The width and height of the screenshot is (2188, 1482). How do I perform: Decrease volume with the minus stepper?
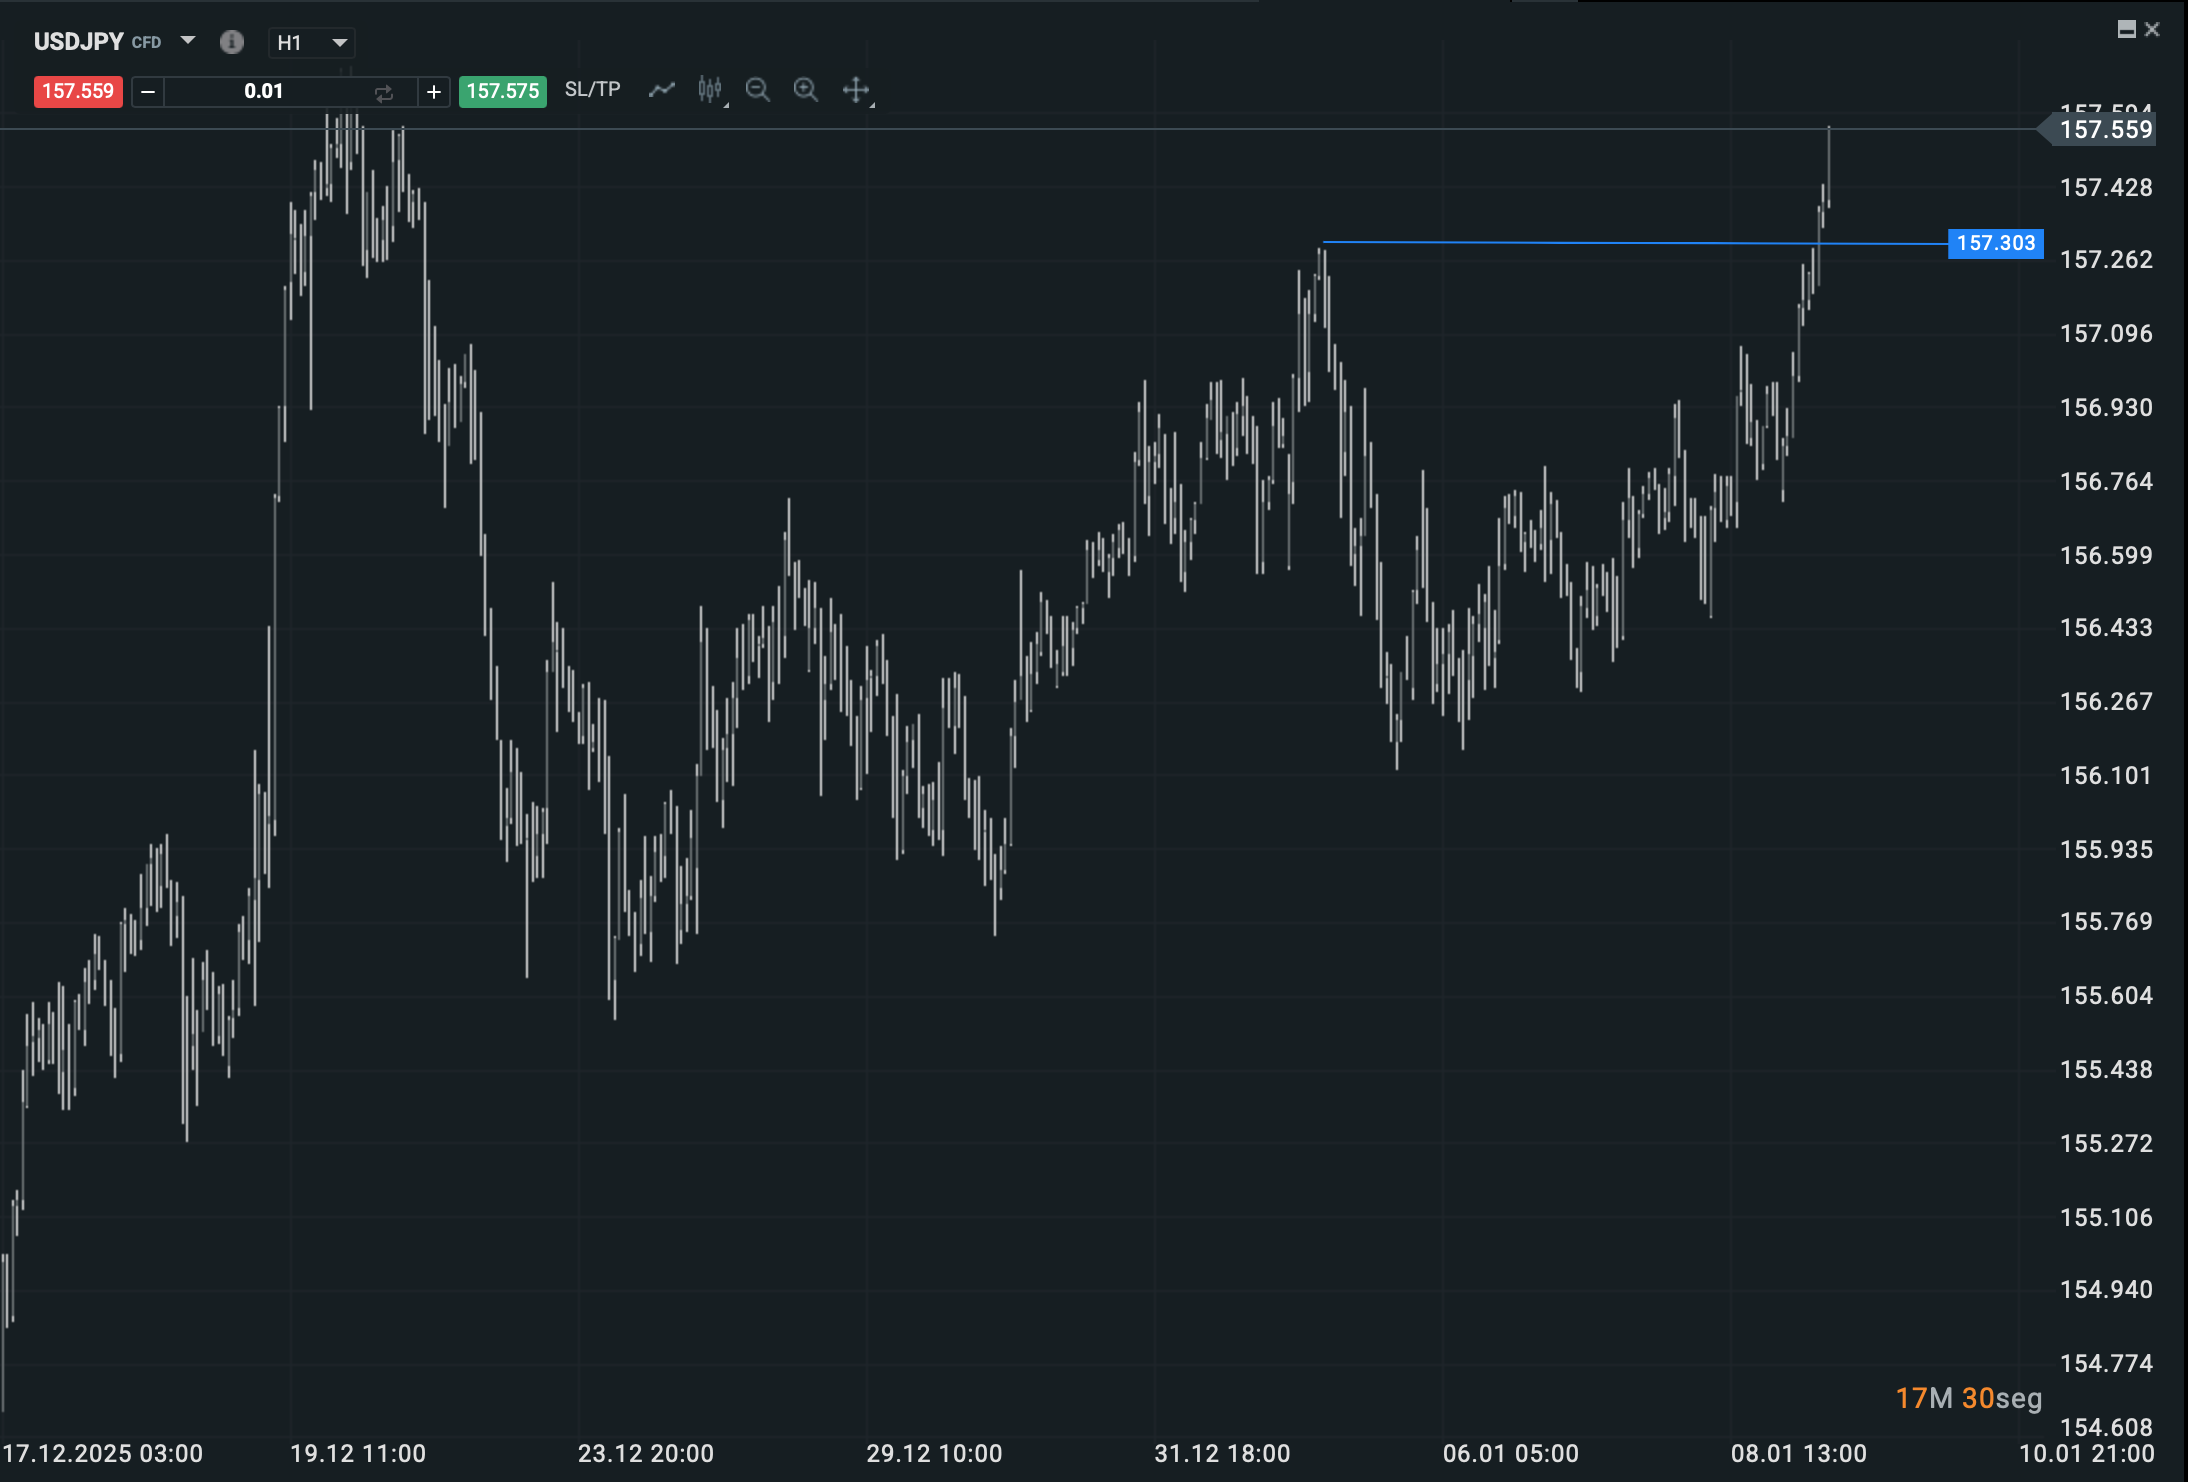(148, 92)
